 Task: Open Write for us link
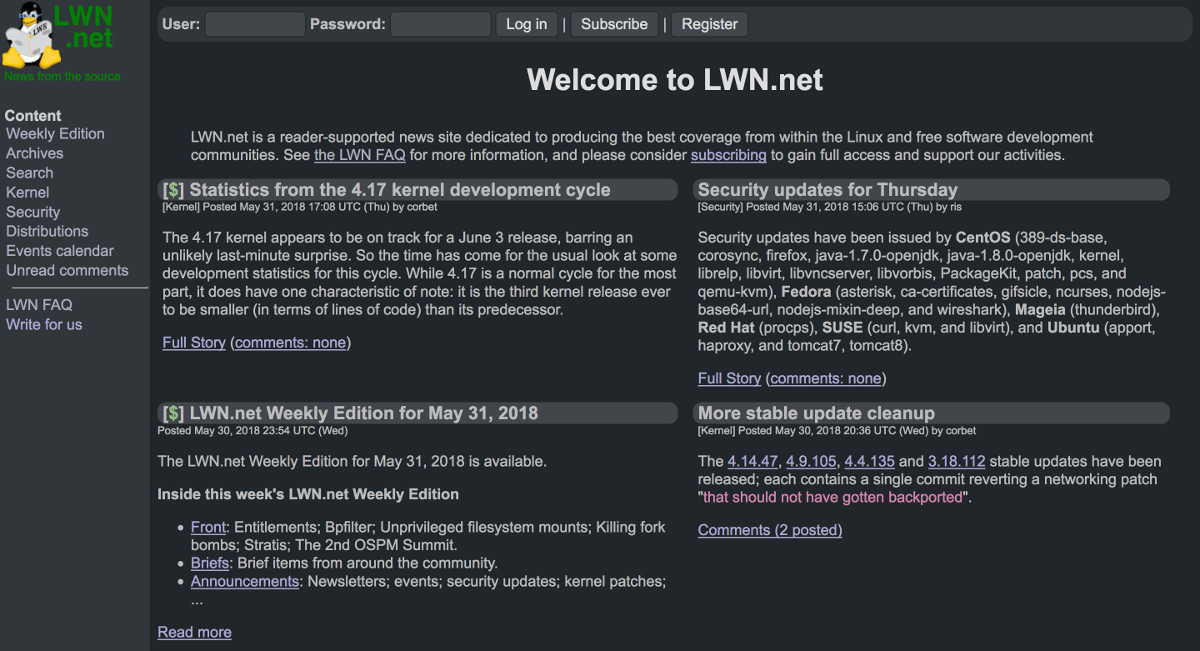44,325
